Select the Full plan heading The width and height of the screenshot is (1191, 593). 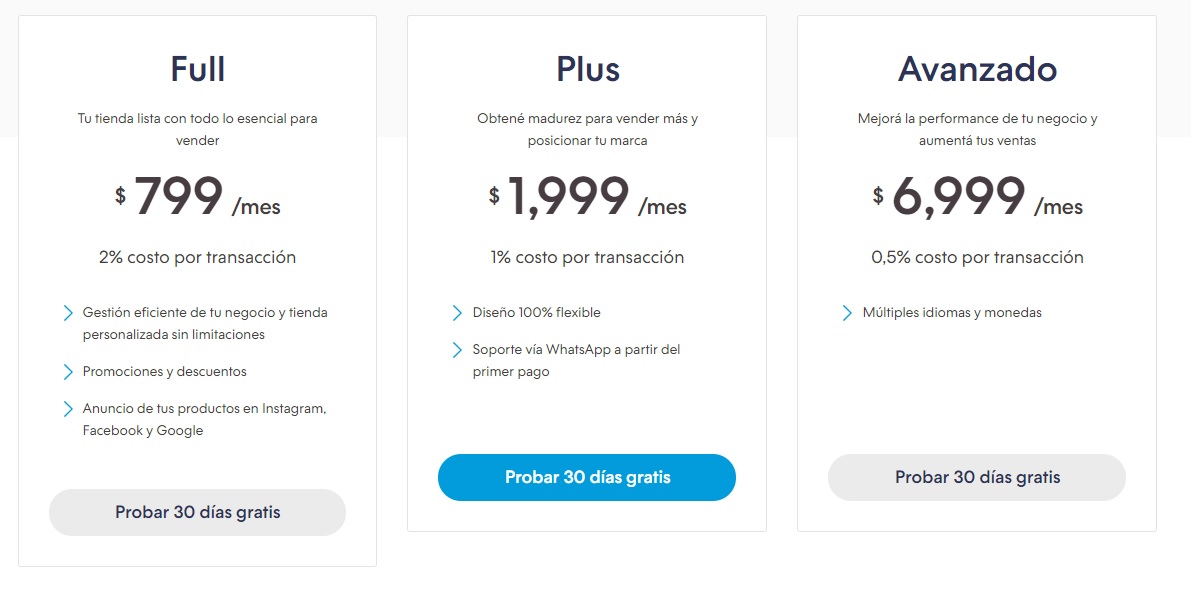tap(197, 69)
